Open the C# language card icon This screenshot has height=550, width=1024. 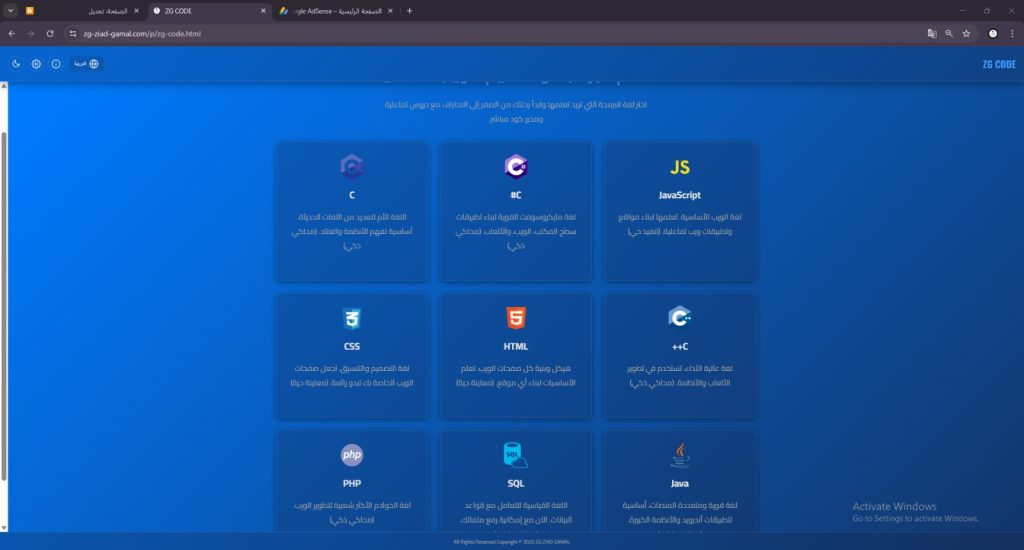515,167
